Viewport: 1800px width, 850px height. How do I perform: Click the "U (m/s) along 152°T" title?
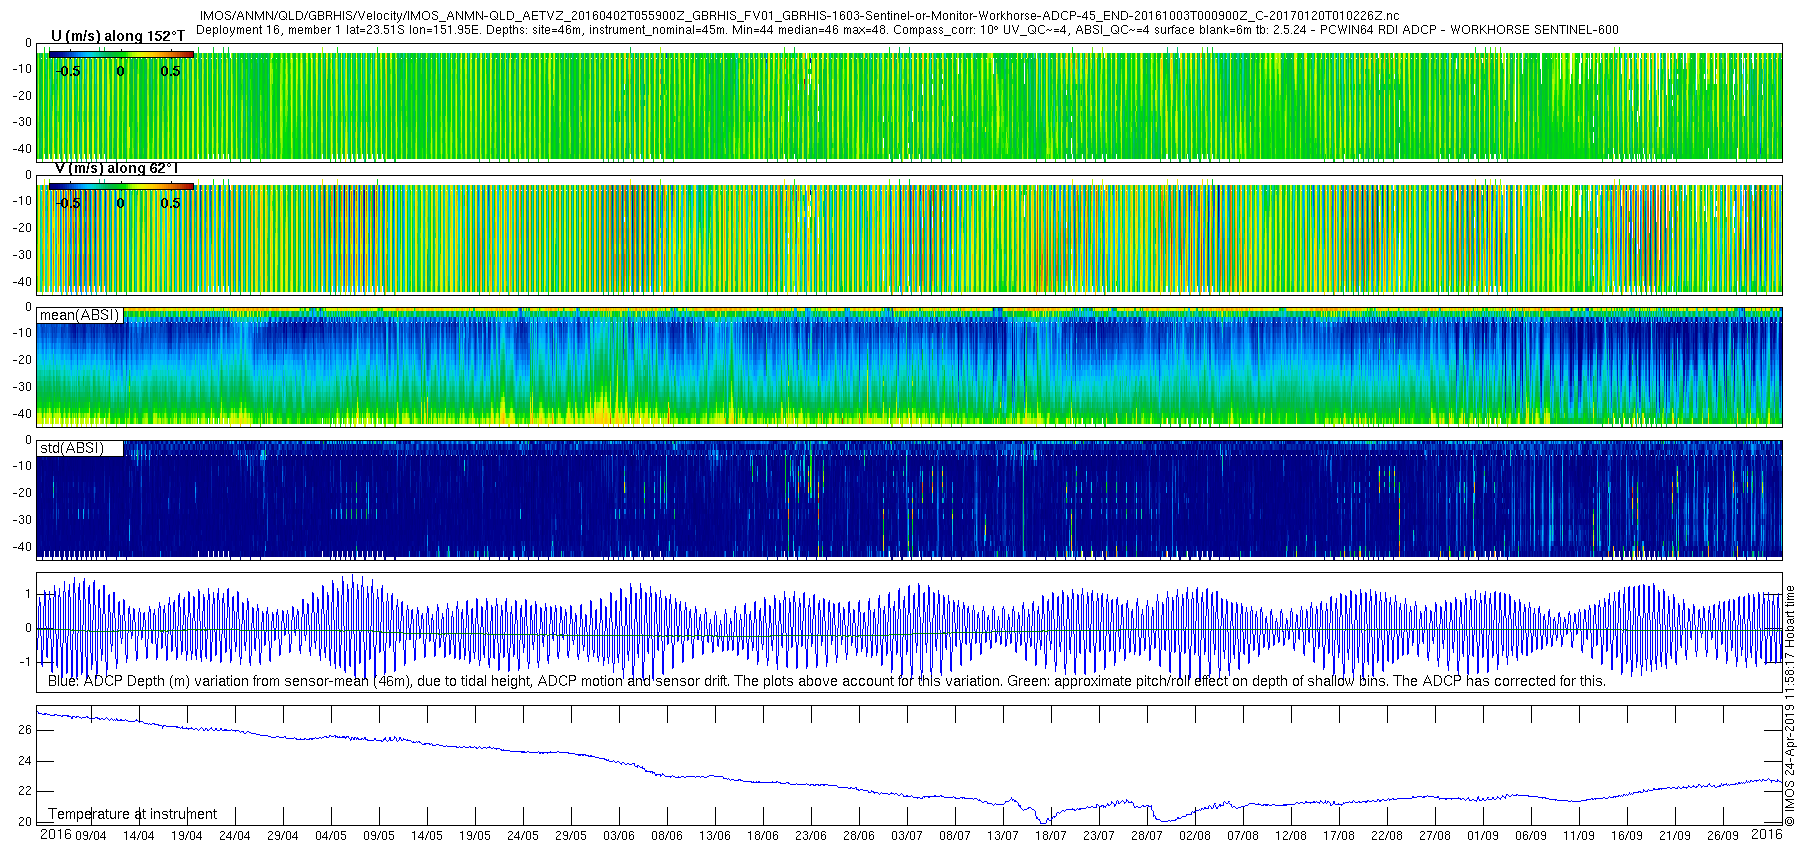click(x=118, y=36)
